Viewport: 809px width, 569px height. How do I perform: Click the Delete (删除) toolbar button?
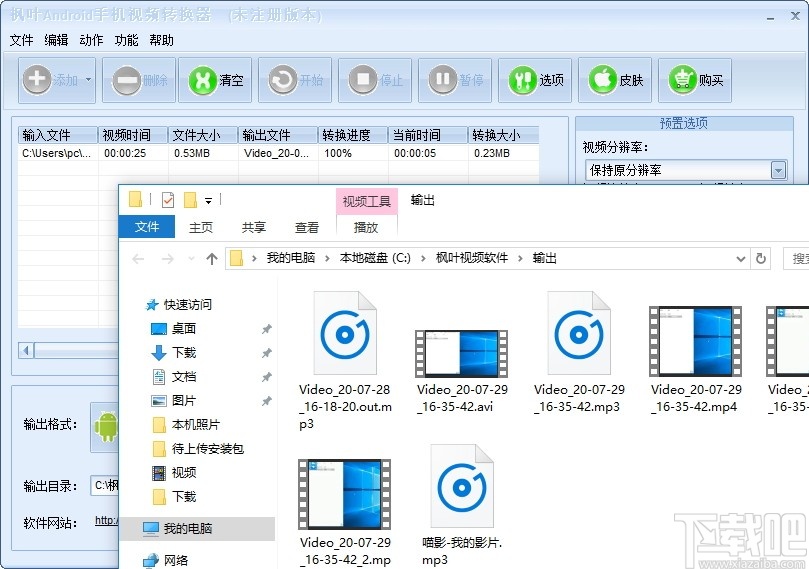(x=139, y=80)
